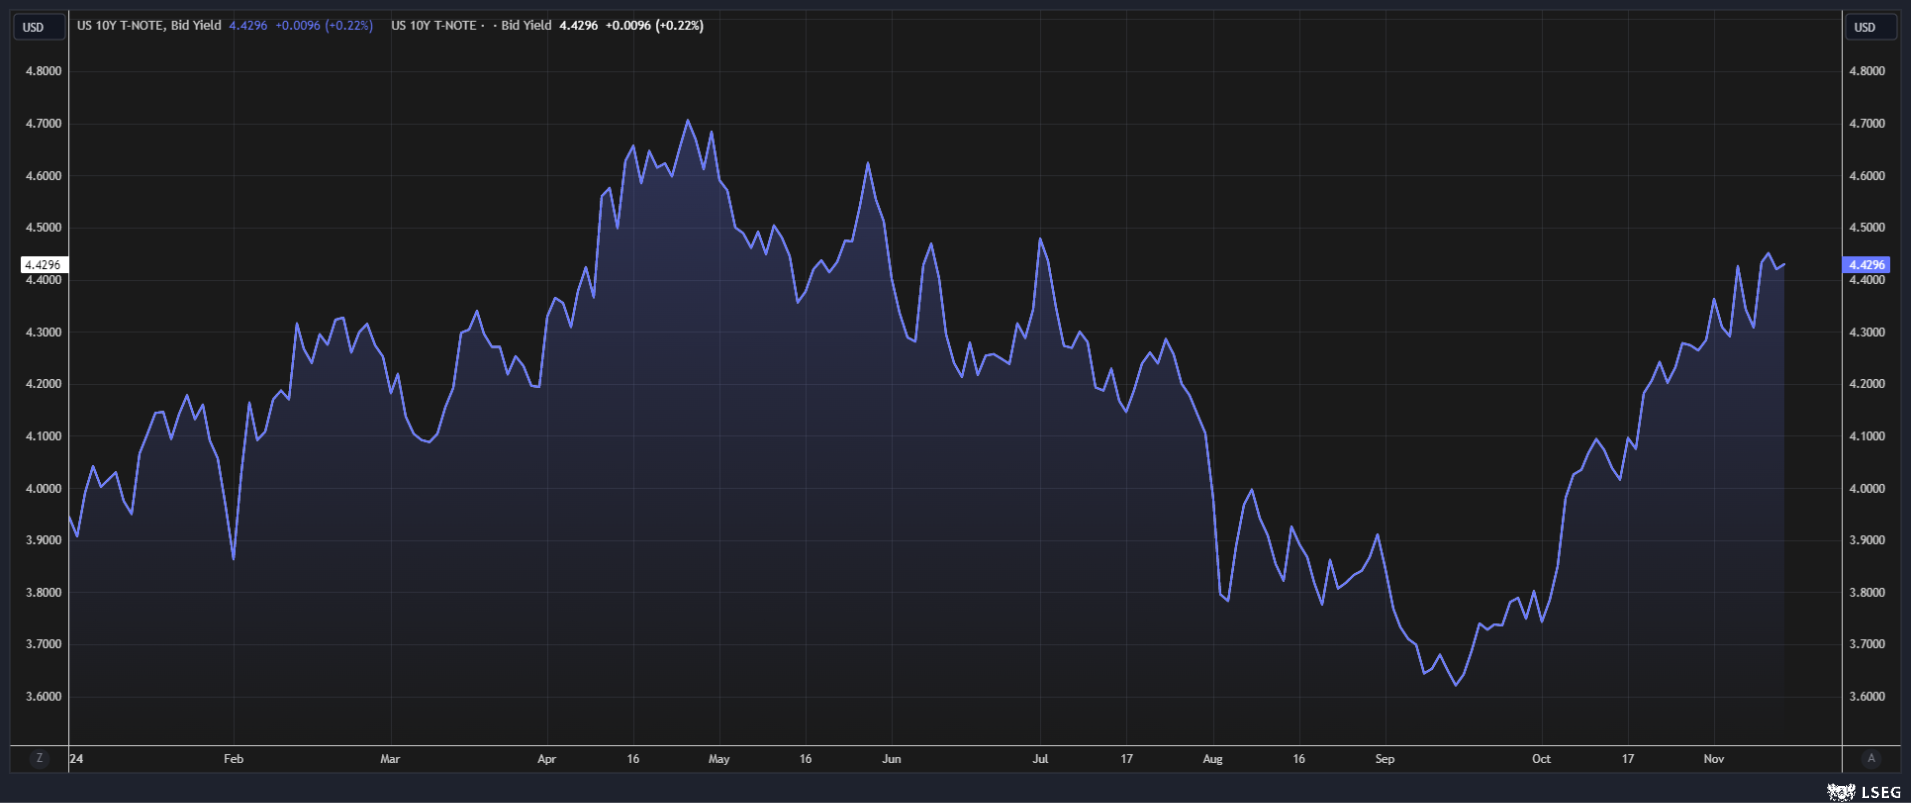Click the Aug label on time axis
This screenshot has height=803, width=1911.
click(1212, 759)
